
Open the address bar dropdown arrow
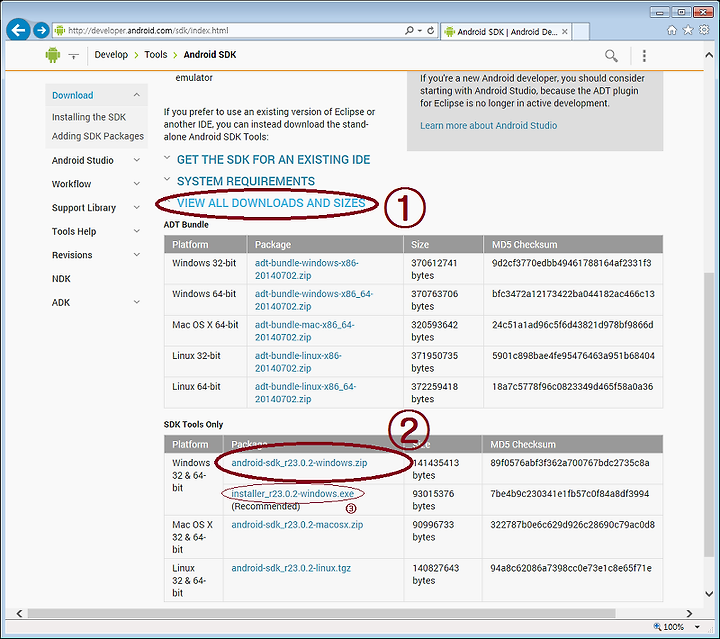coord(420,31)
